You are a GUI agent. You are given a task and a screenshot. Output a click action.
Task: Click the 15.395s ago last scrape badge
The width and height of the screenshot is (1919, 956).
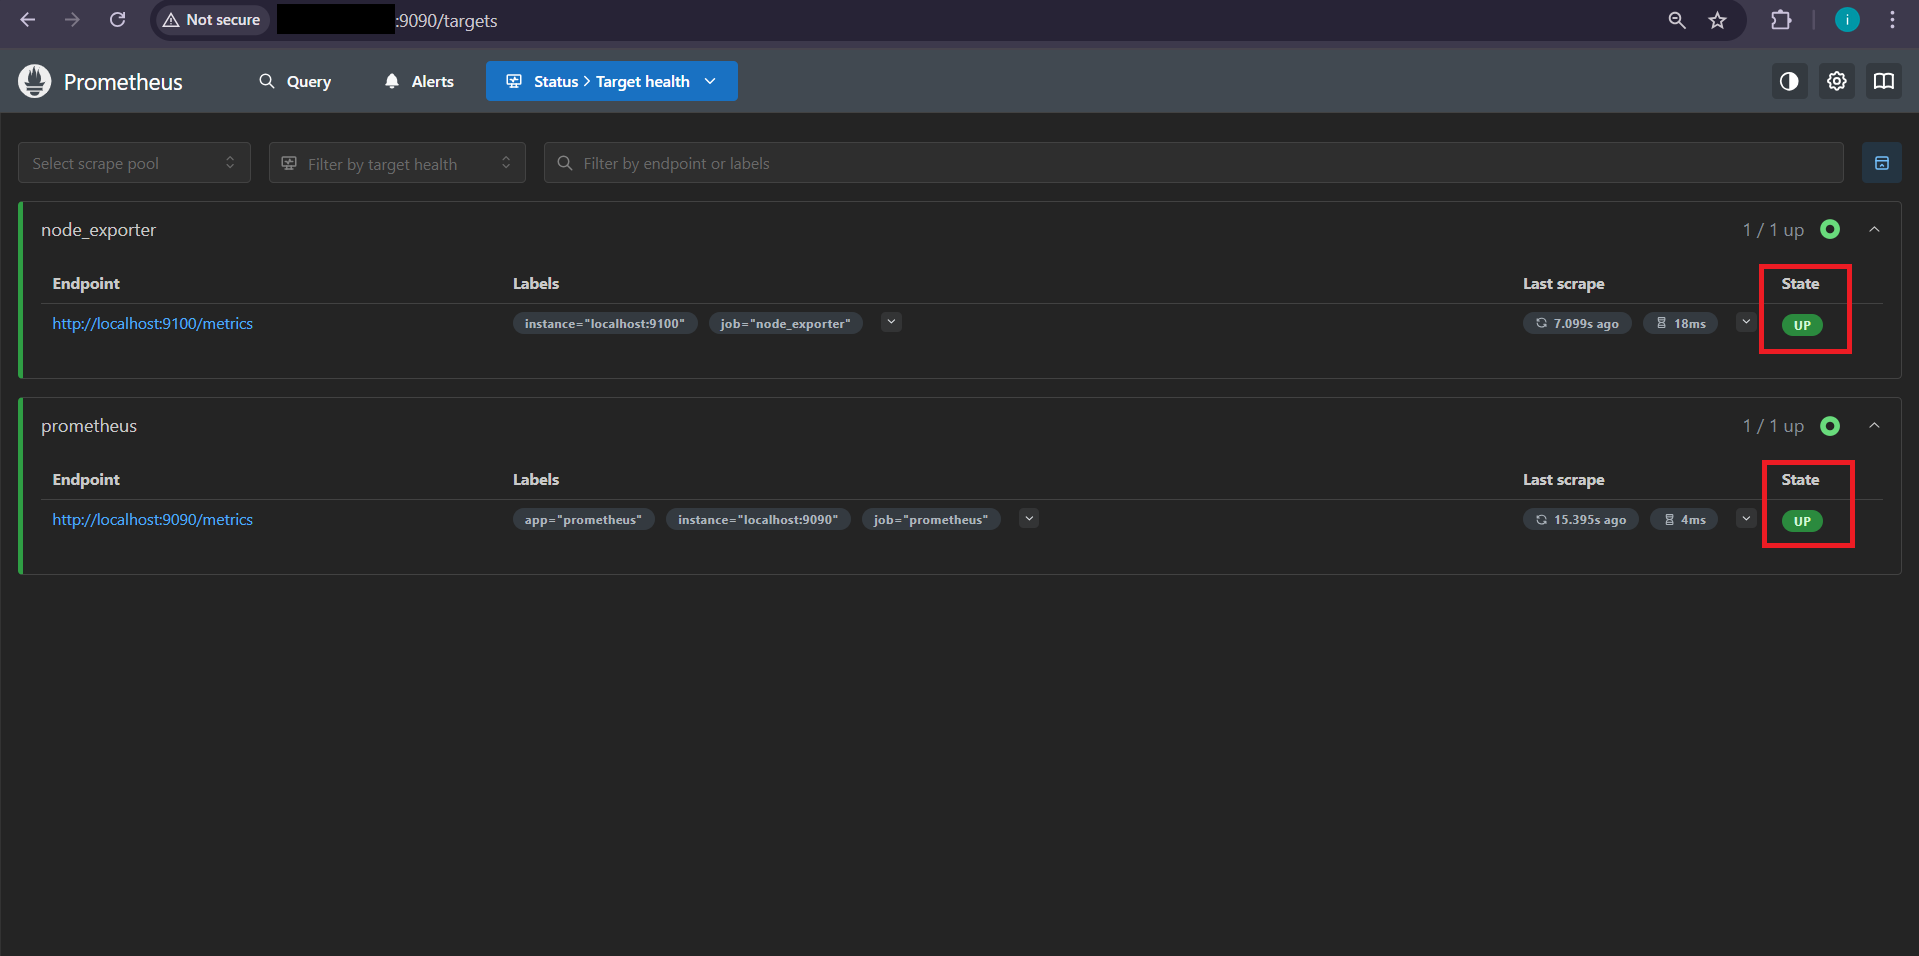pyautogui.click(x=1581, y=519)
